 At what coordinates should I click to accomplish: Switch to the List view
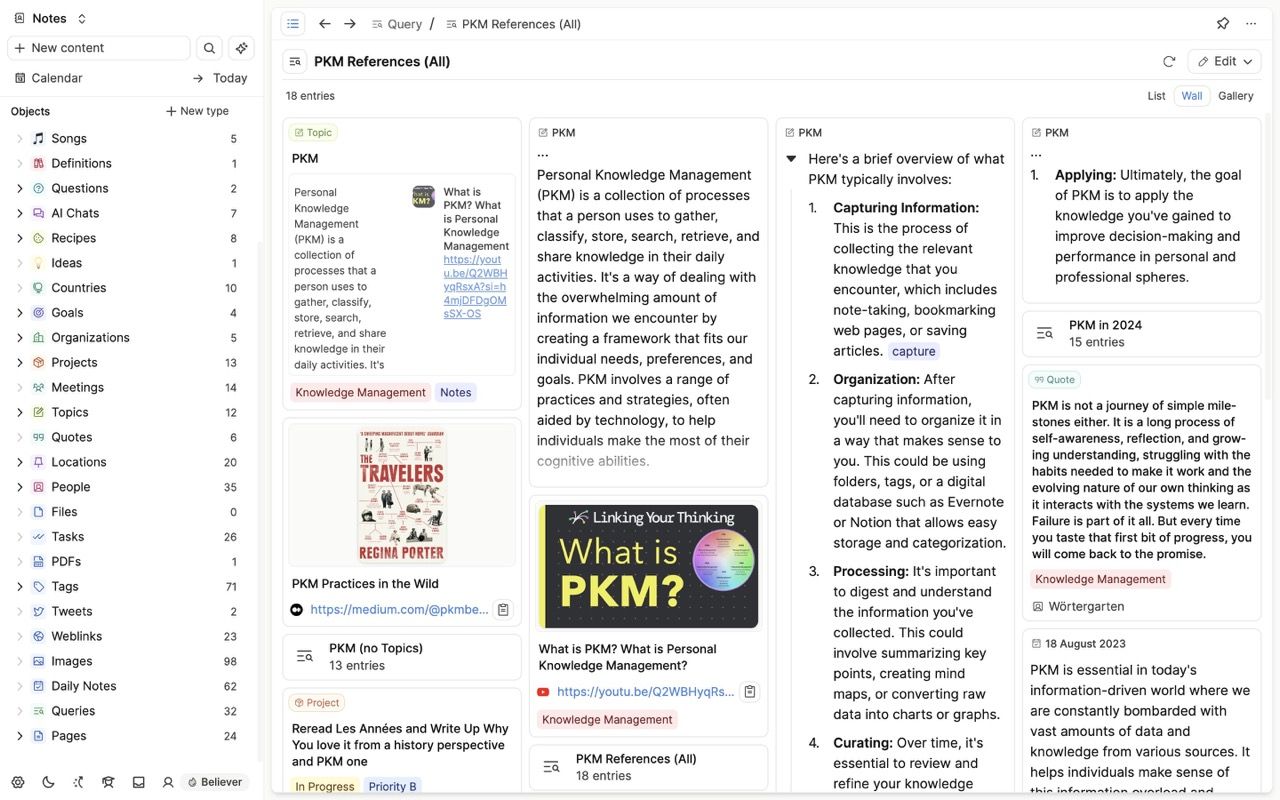pyautogui.click(x=1156, y=96)
